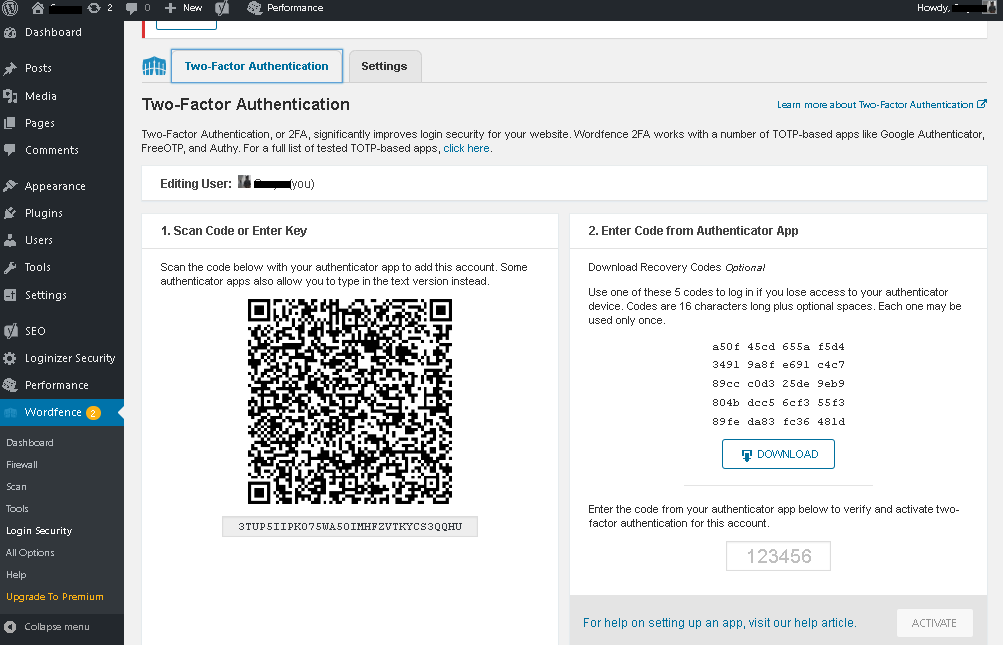
Task: Click the QR code image
Action: (350, 401)
